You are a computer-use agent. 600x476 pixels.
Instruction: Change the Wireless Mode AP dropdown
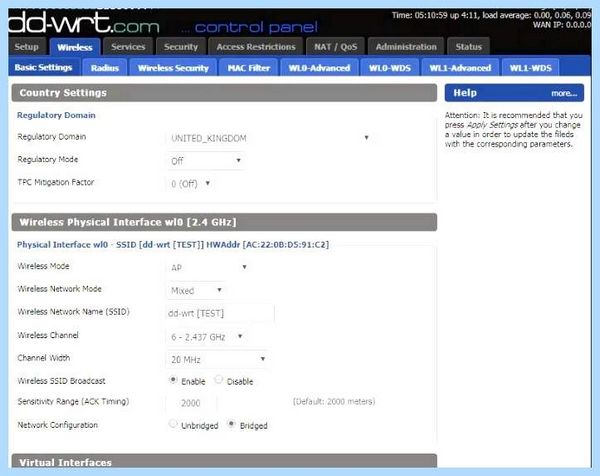coord(209,267)
